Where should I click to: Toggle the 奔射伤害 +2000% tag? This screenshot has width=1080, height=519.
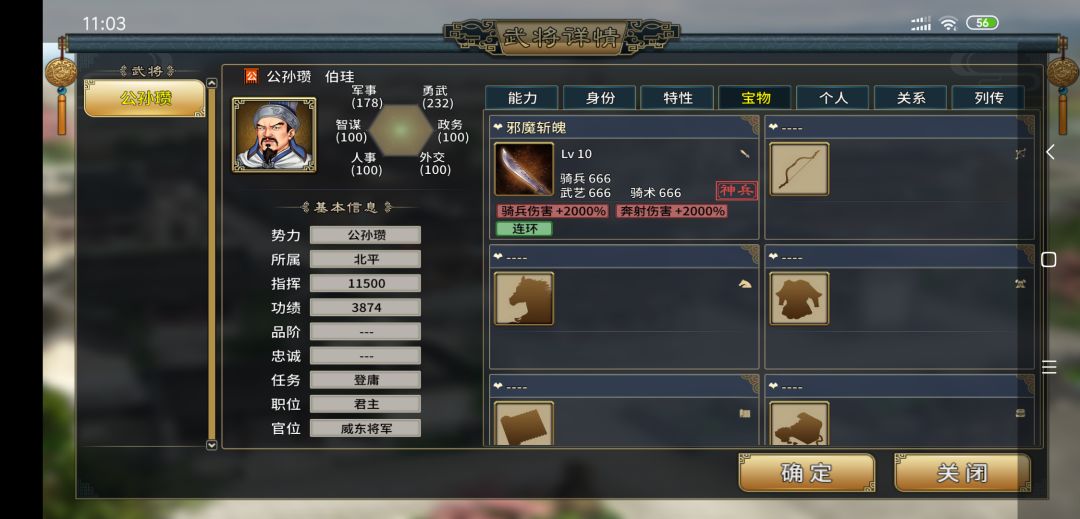(672, 211)
